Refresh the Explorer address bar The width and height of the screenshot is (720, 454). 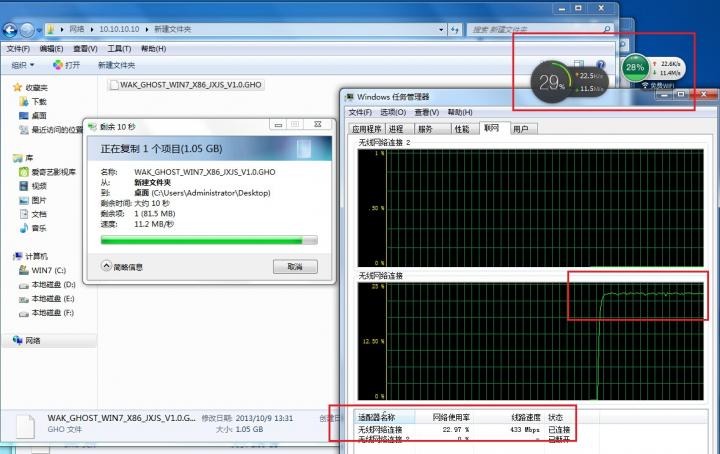[455, 30]
